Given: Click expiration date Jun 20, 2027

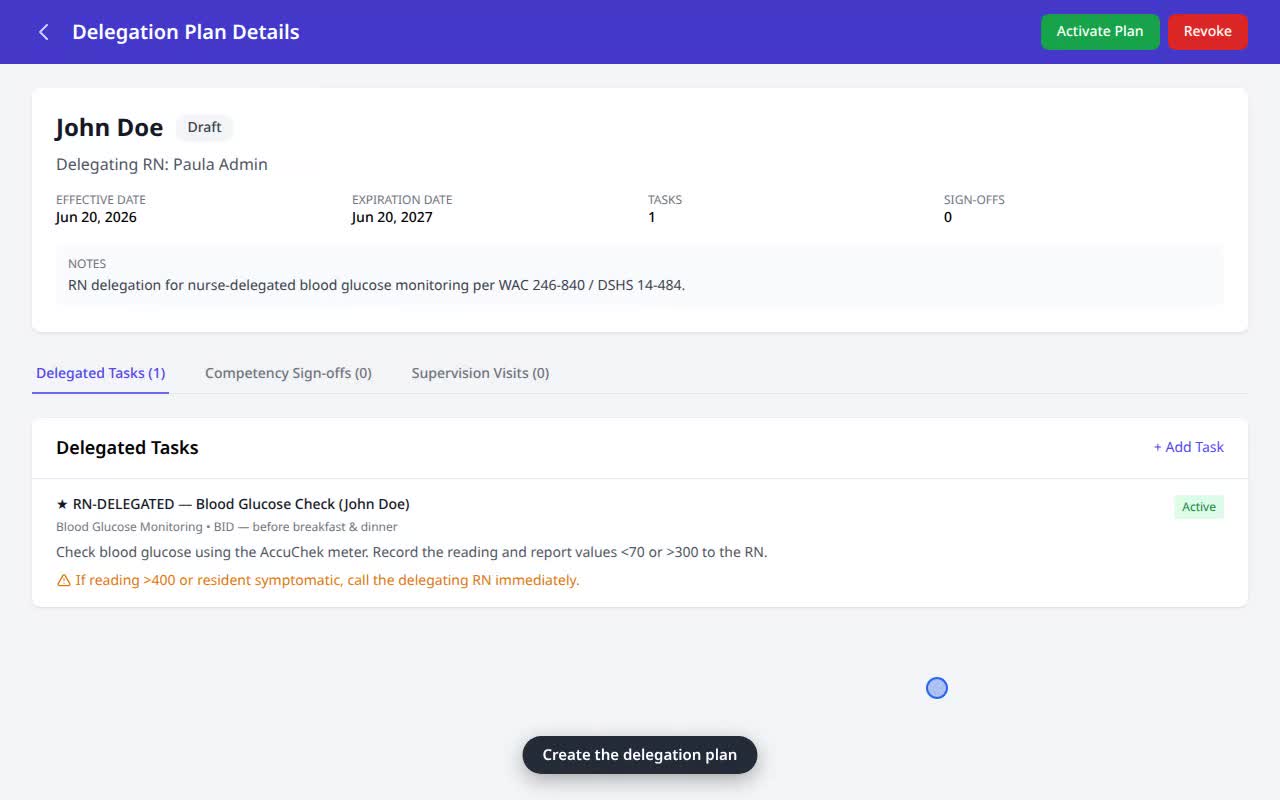Looking at the screenshot, I should coord(392,217).
